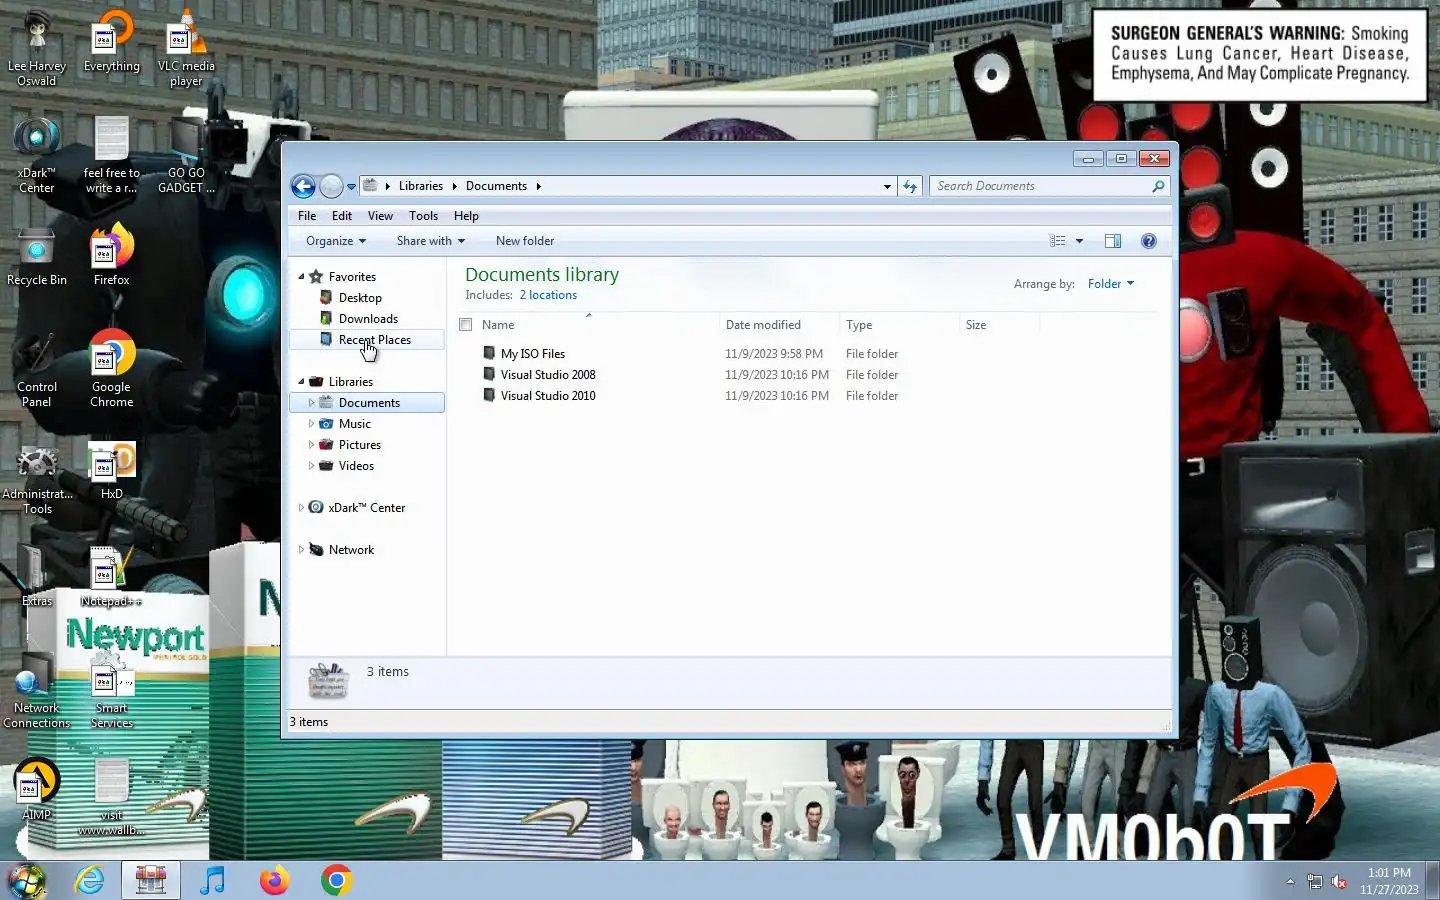
Task: Select the Visual Studio 2010 folder
Action: (x=548, y=396)
